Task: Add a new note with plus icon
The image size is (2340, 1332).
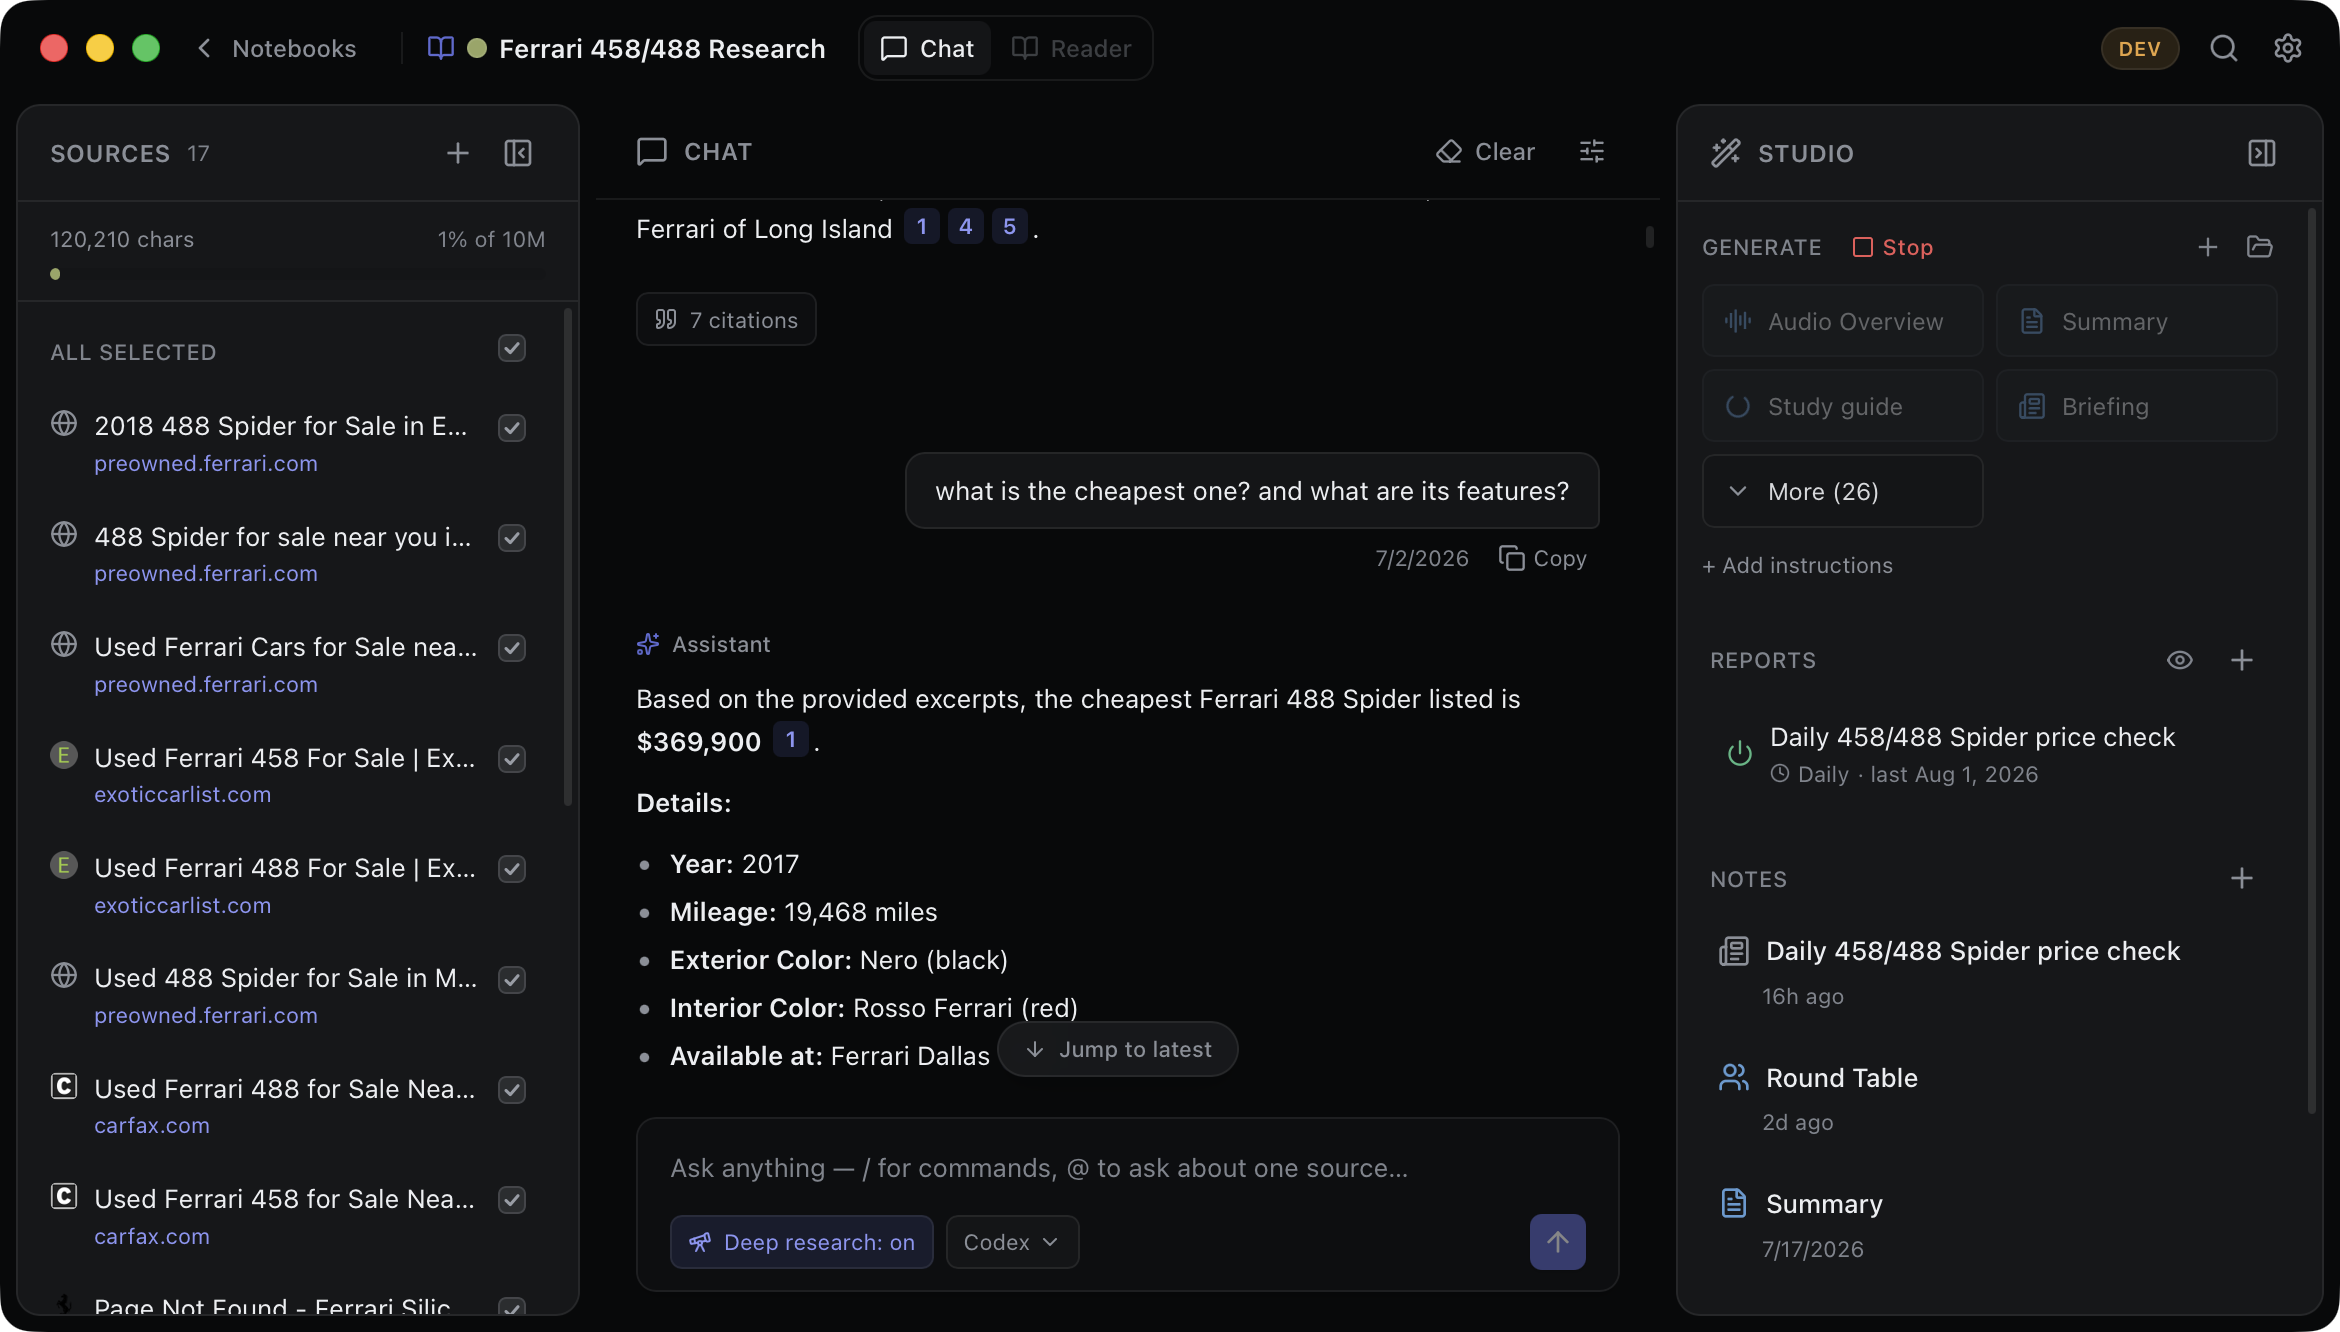Action: point(2242,878)
